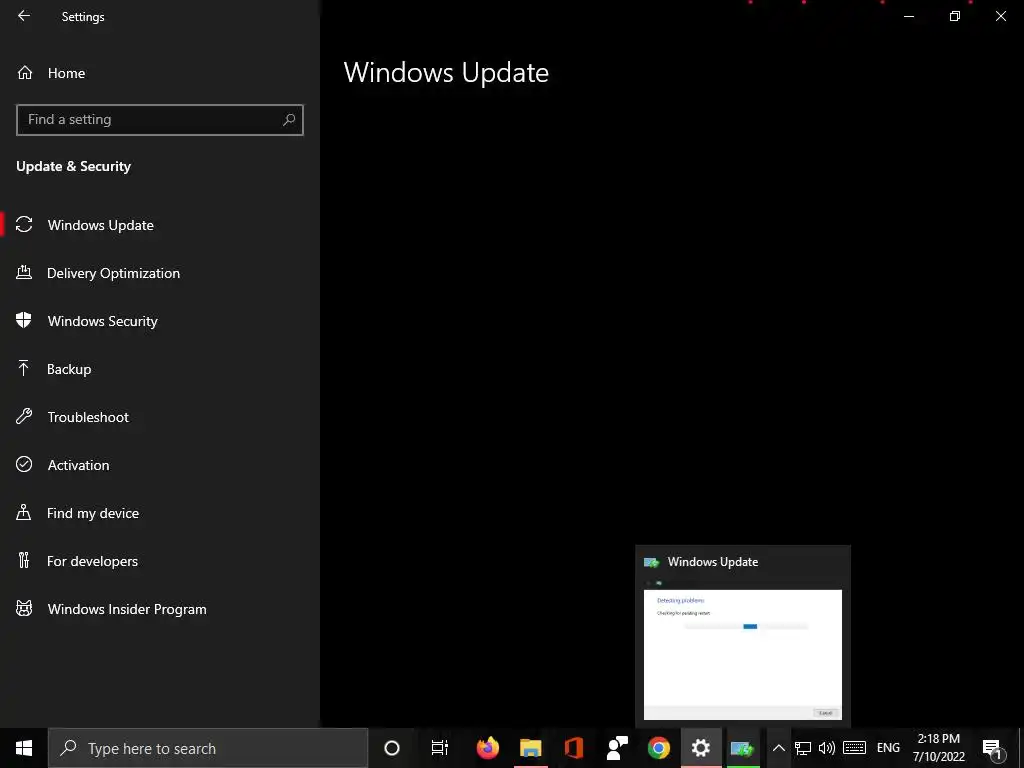This screenshot has height=768, width=1024.
Task: Select Windows Update in the sidebar
Action: 160,225
